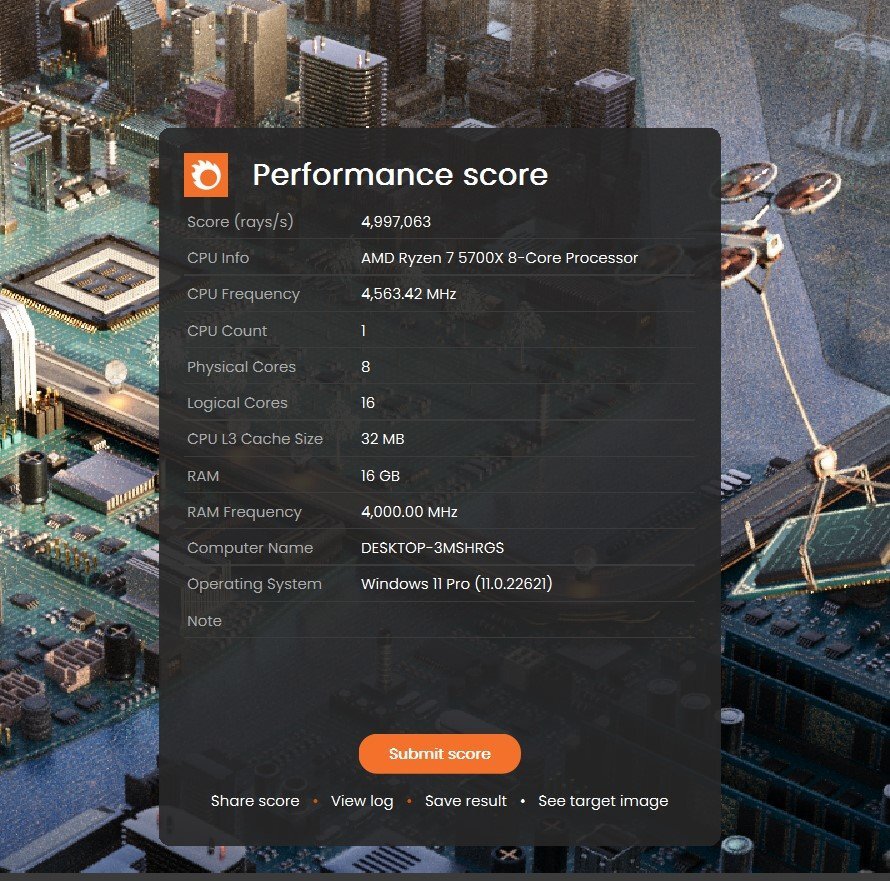Click the orange Corona logo icon
The image size is (890, 881).
(x=206, y=175)
